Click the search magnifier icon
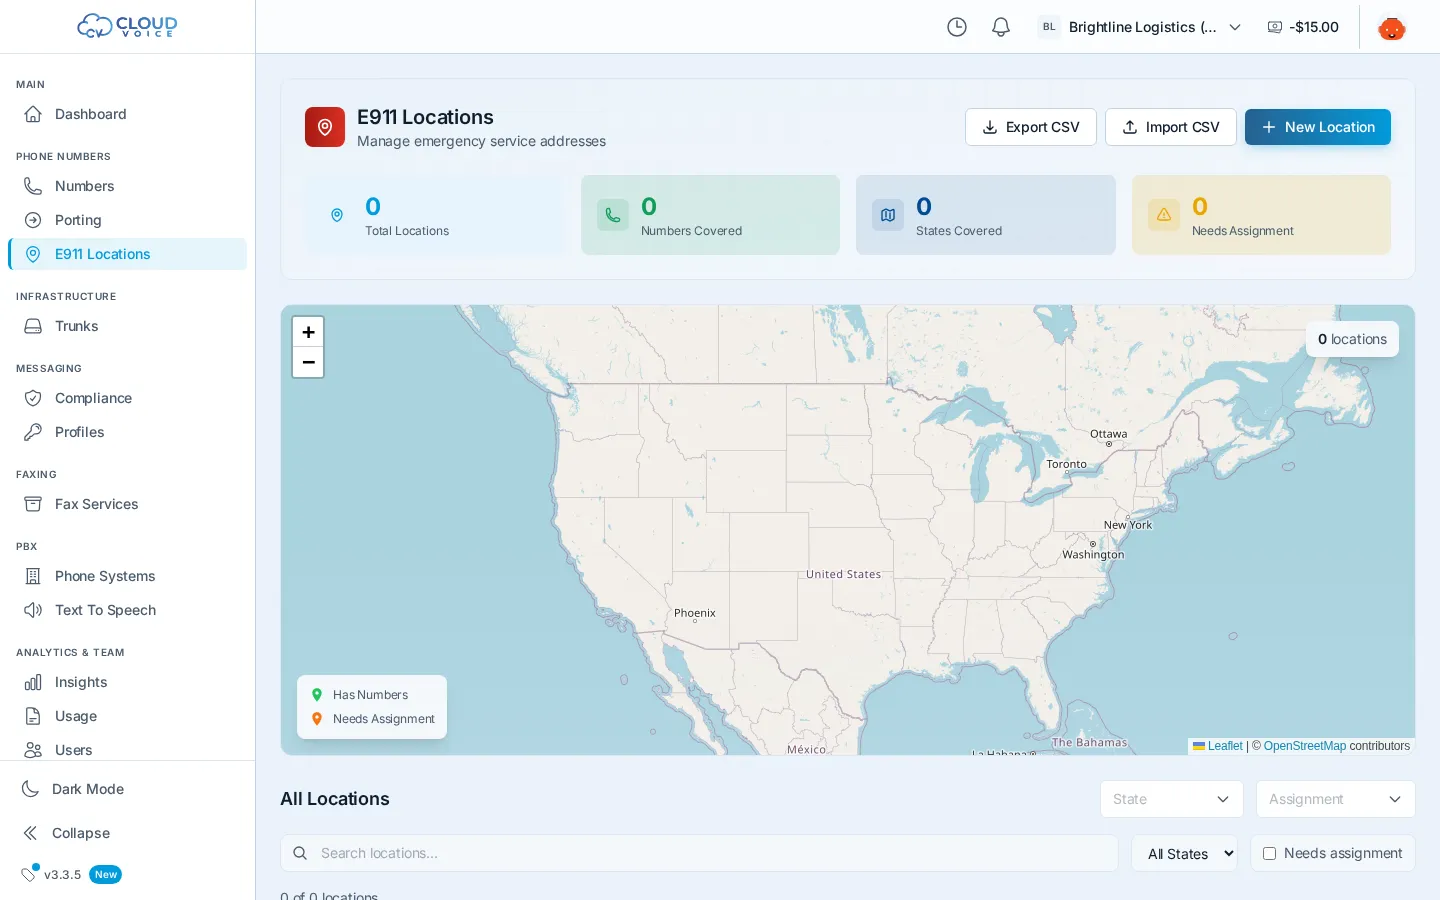The image size is (1440, 900). pos(300,853)
